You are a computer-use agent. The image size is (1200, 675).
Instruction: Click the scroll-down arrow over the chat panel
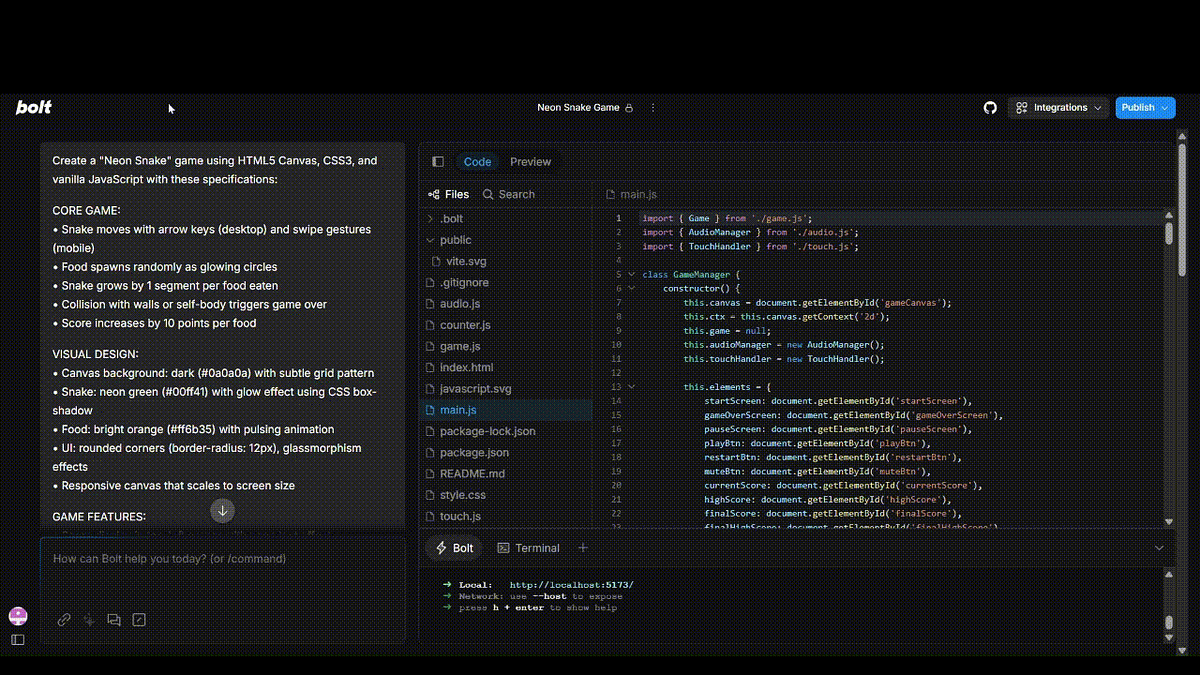(222, 511)
